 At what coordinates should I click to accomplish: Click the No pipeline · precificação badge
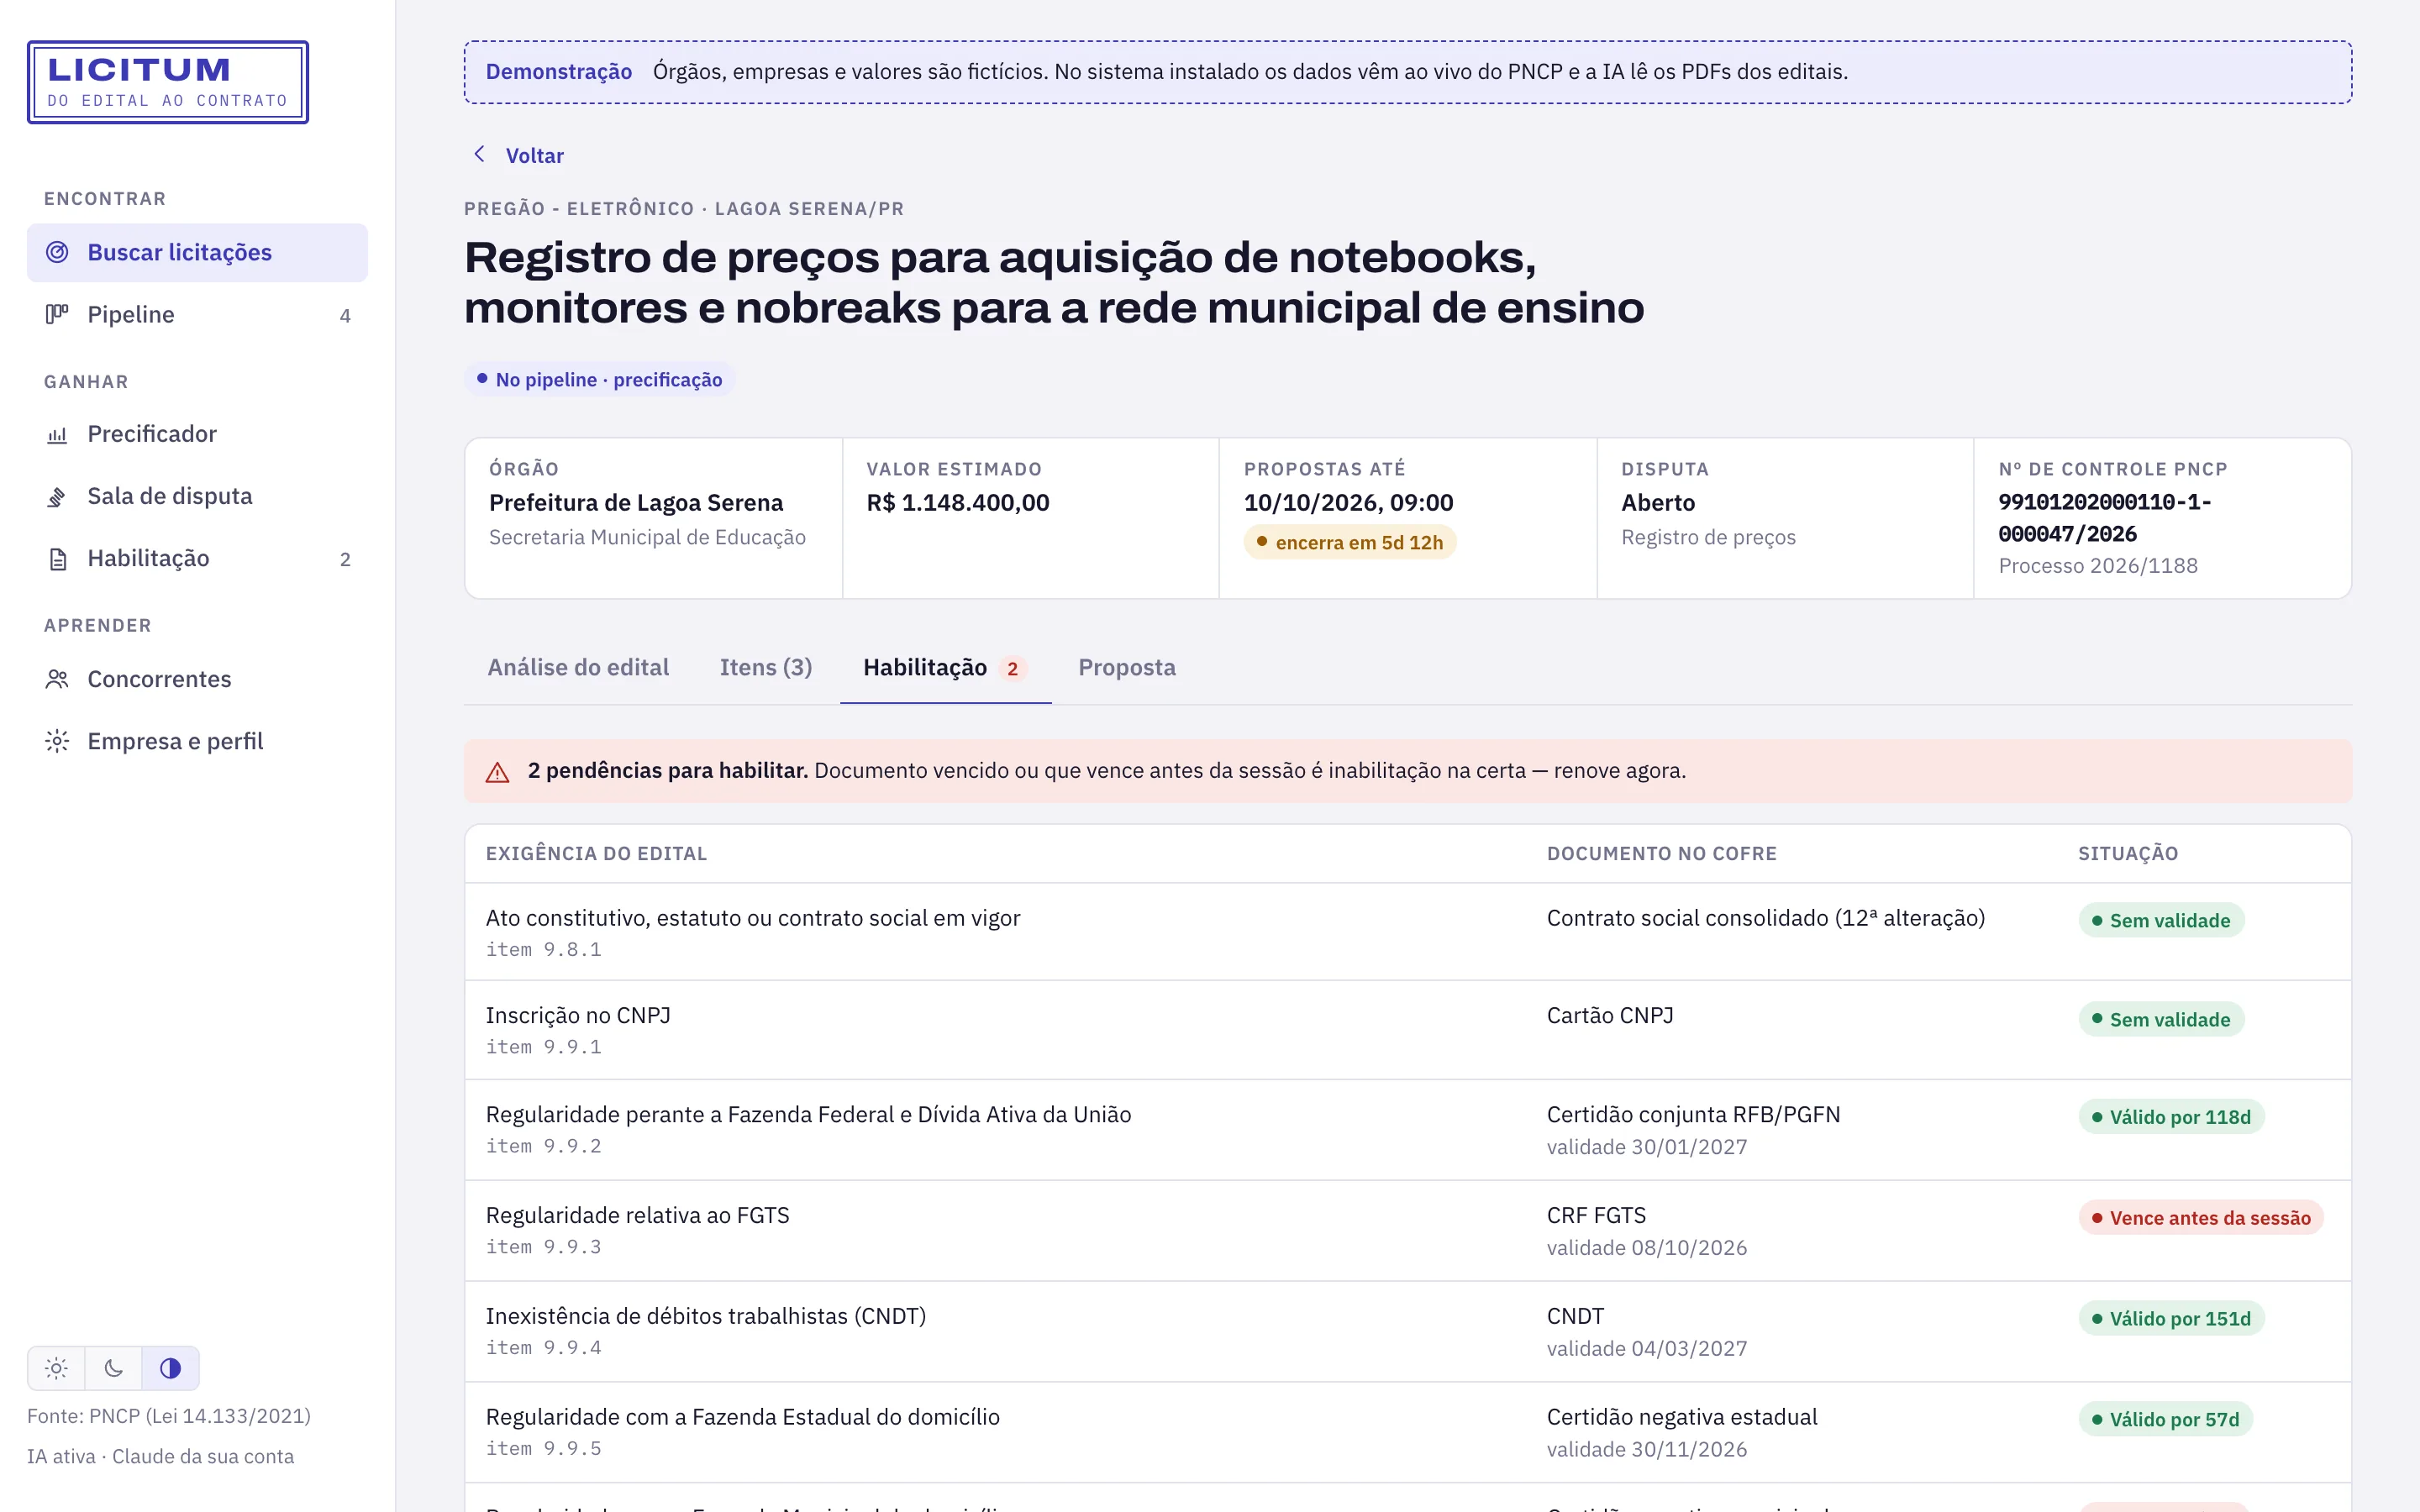click(599, 380)
